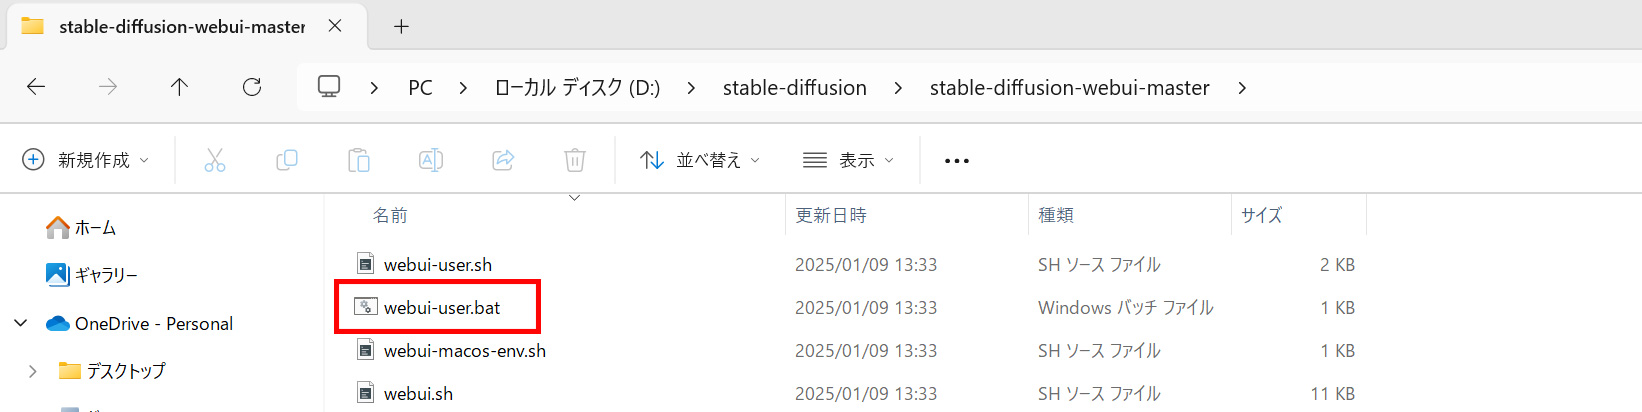Add a new tab with plus button
The image size is (1642, 412).
coord(401,27)
